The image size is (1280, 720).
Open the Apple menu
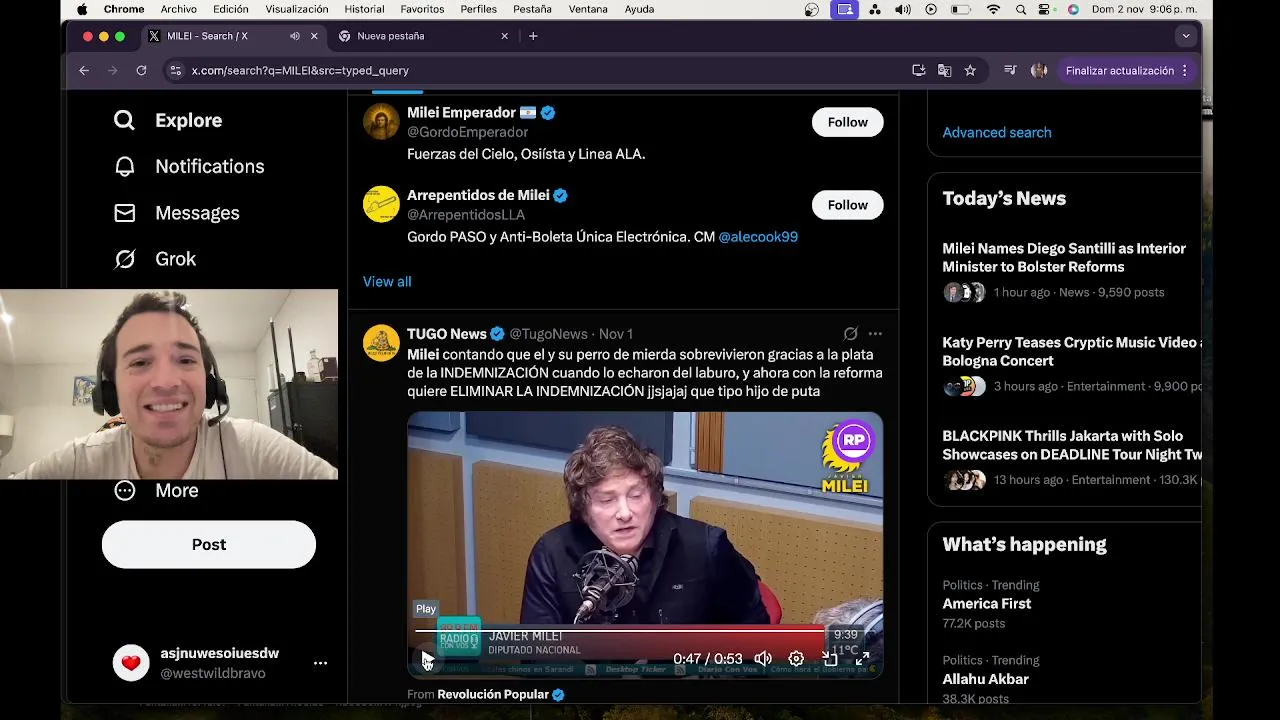click(82, 9)
